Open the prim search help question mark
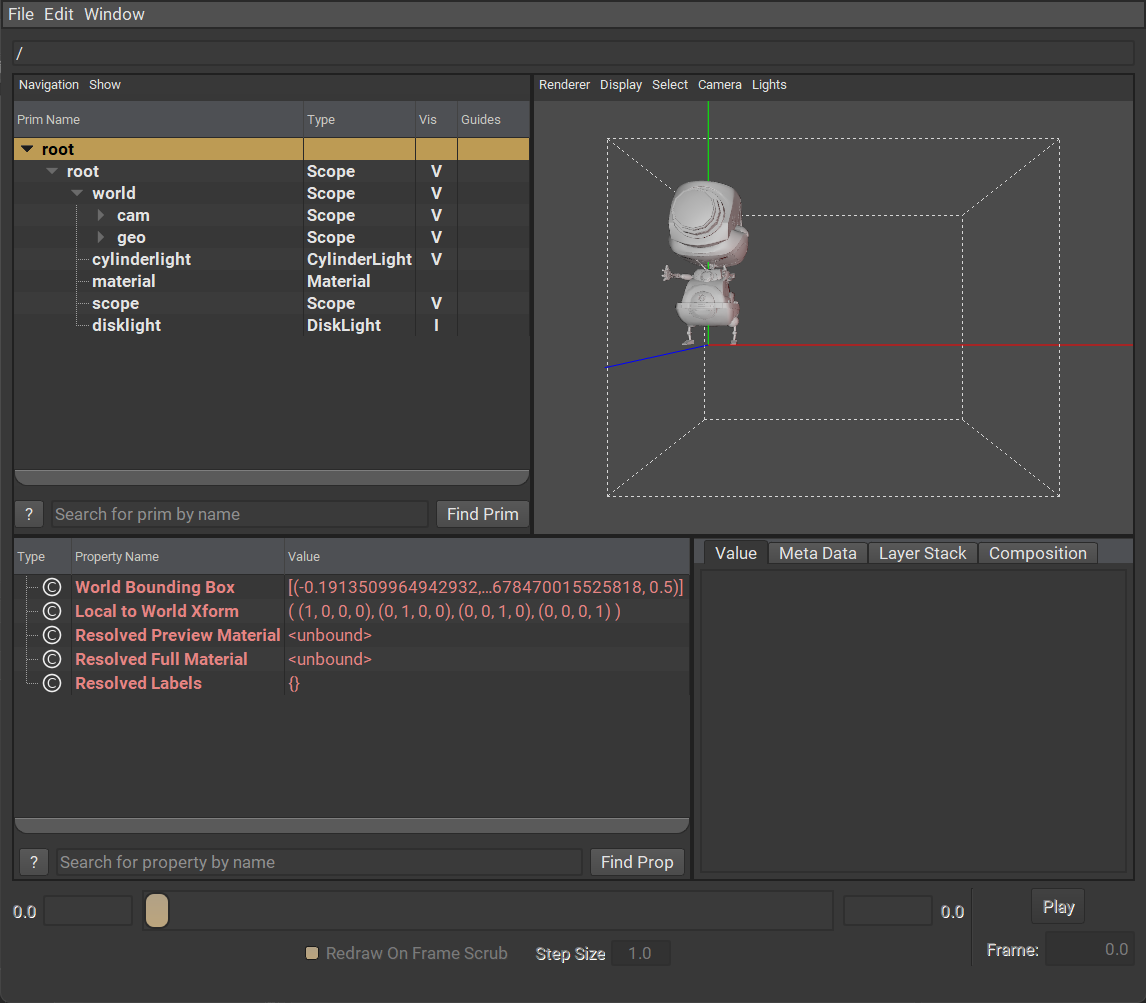The height and width of the screenshot is (1003, 1146). [x=30, y=514]
